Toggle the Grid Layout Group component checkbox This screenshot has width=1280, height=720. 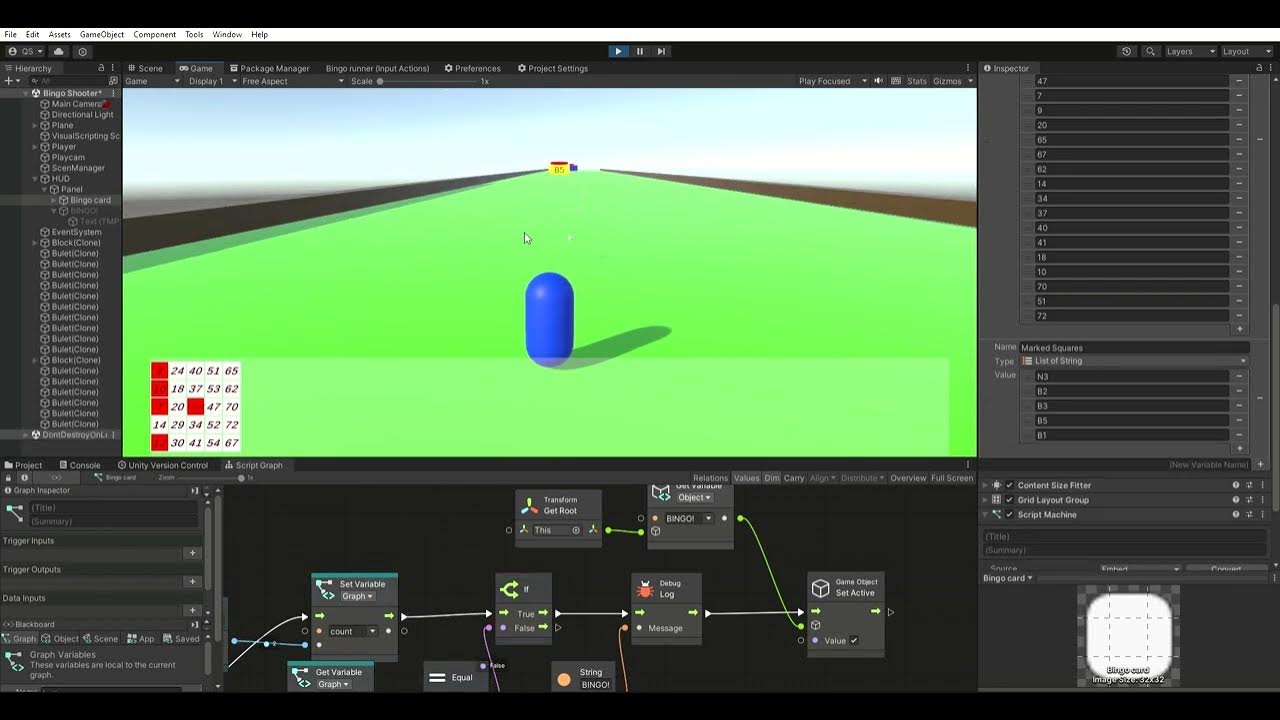pos(1009,500)
